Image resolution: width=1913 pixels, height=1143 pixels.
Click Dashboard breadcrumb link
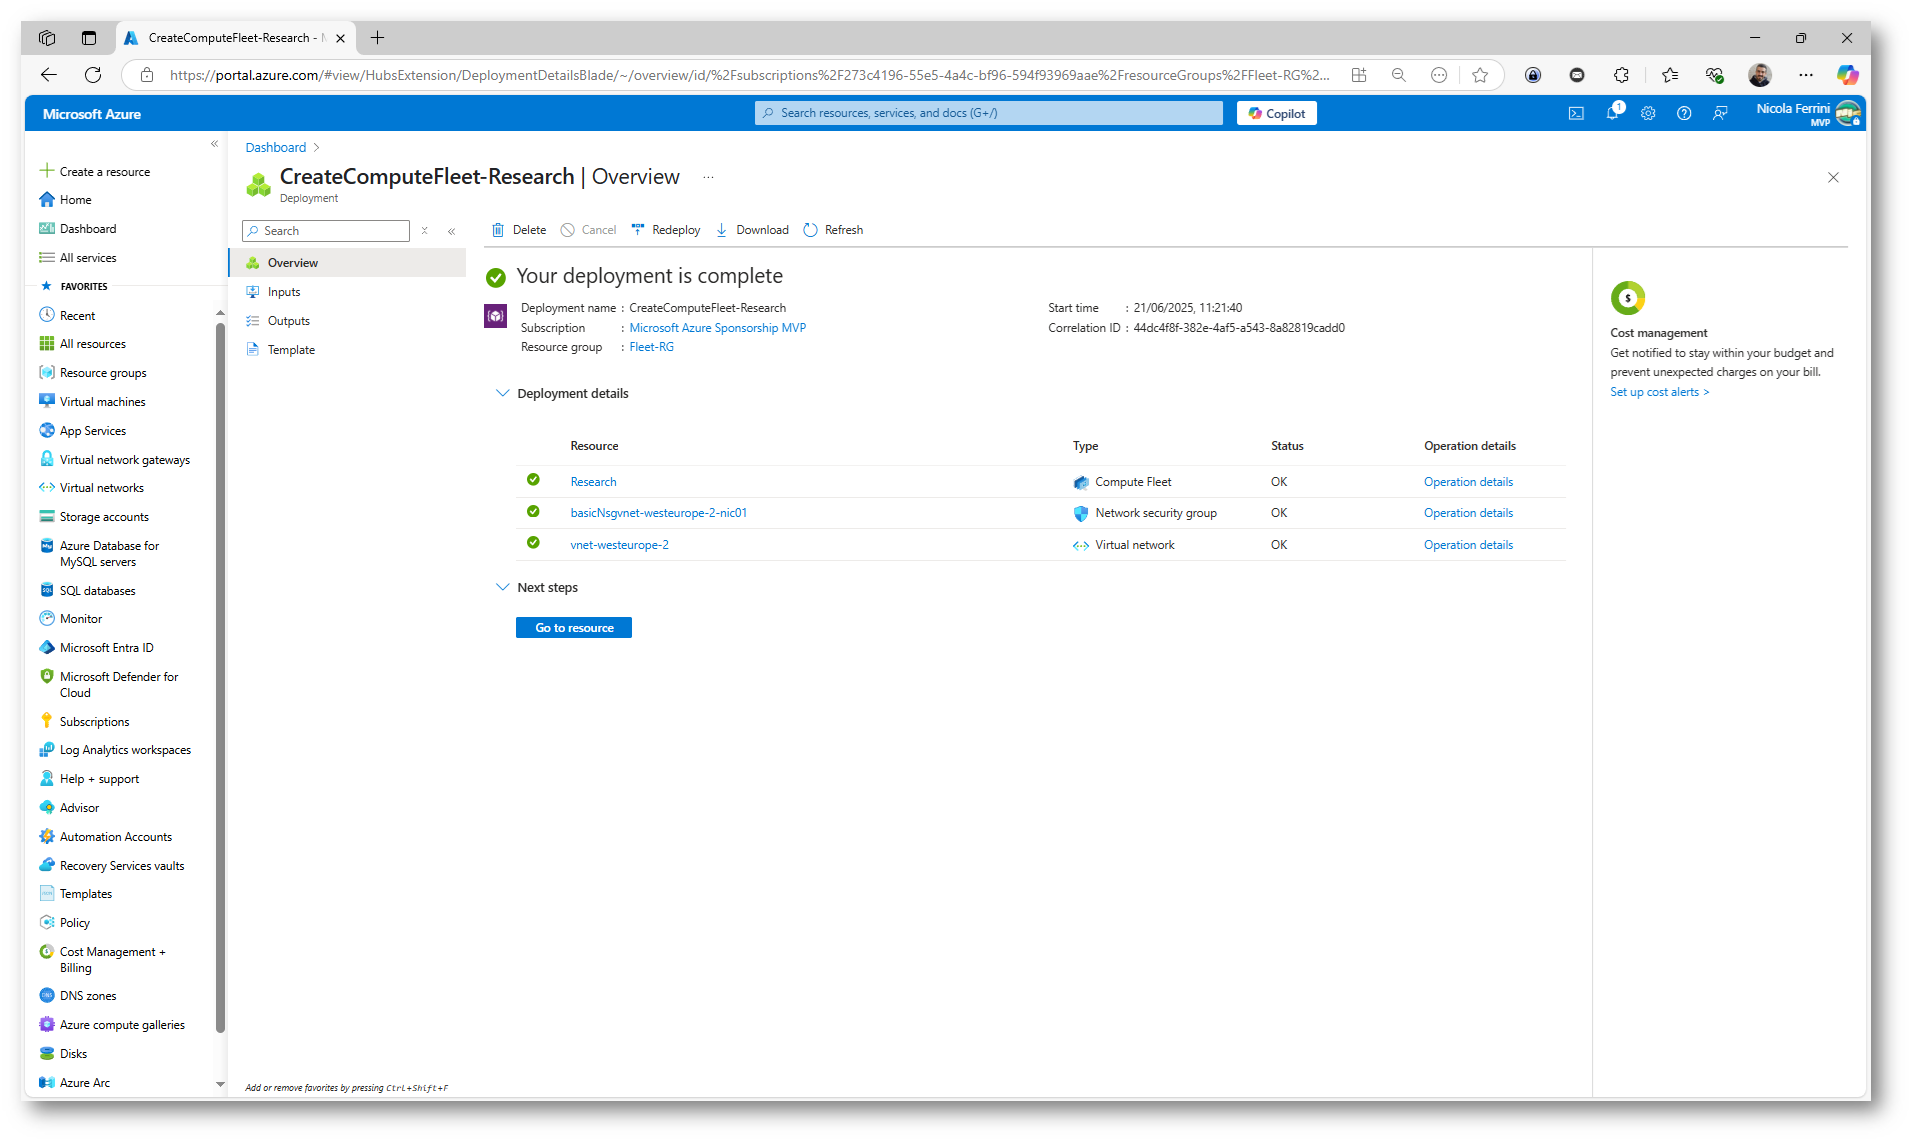pyautogui.click(x=276, y=147)
